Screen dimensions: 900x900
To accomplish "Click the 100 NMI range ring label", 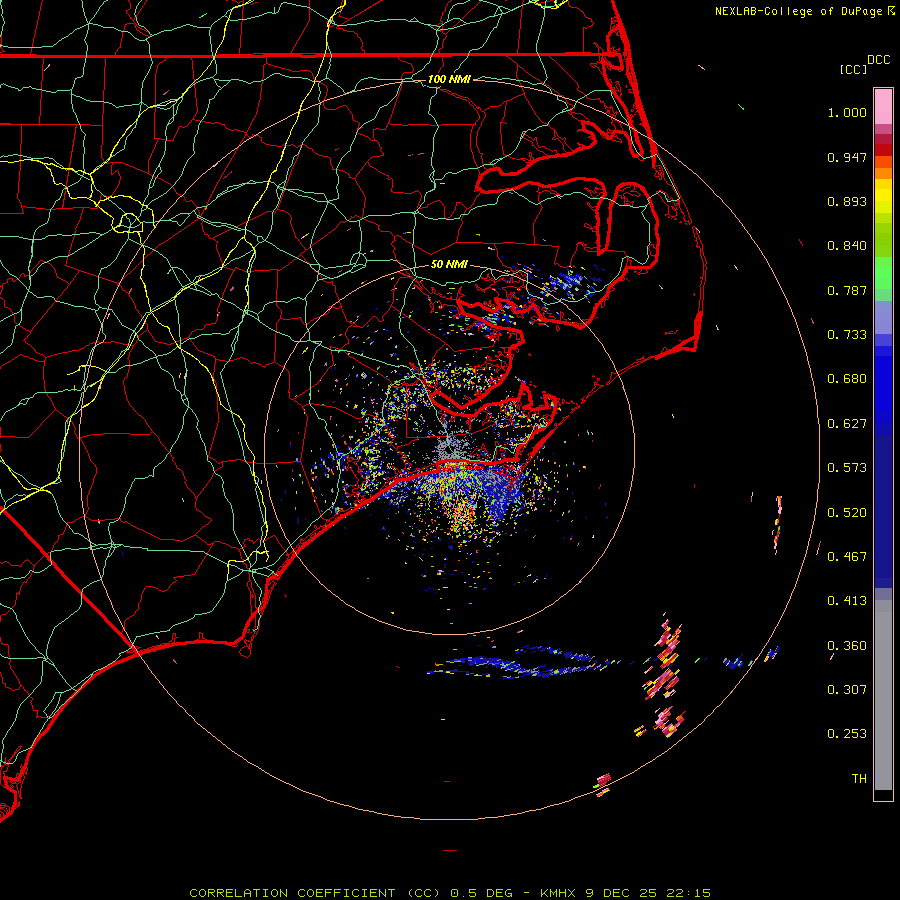I will point(449,79).
